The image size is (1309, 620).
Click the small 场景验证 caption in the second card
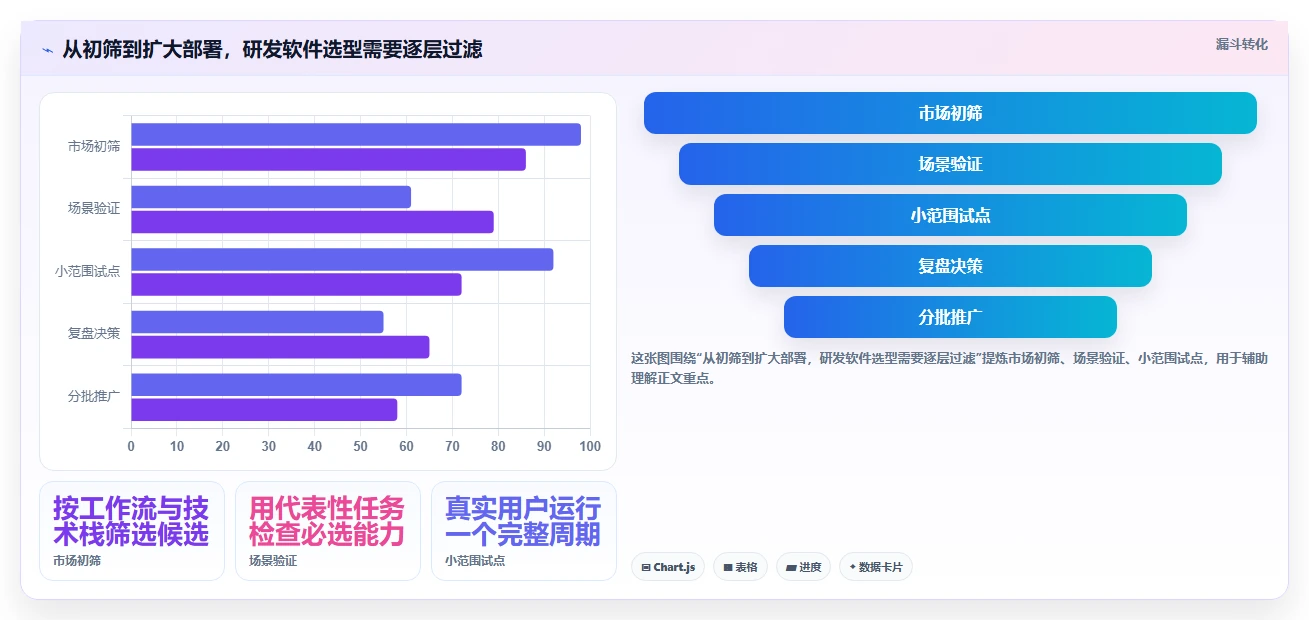pos(273,561)
